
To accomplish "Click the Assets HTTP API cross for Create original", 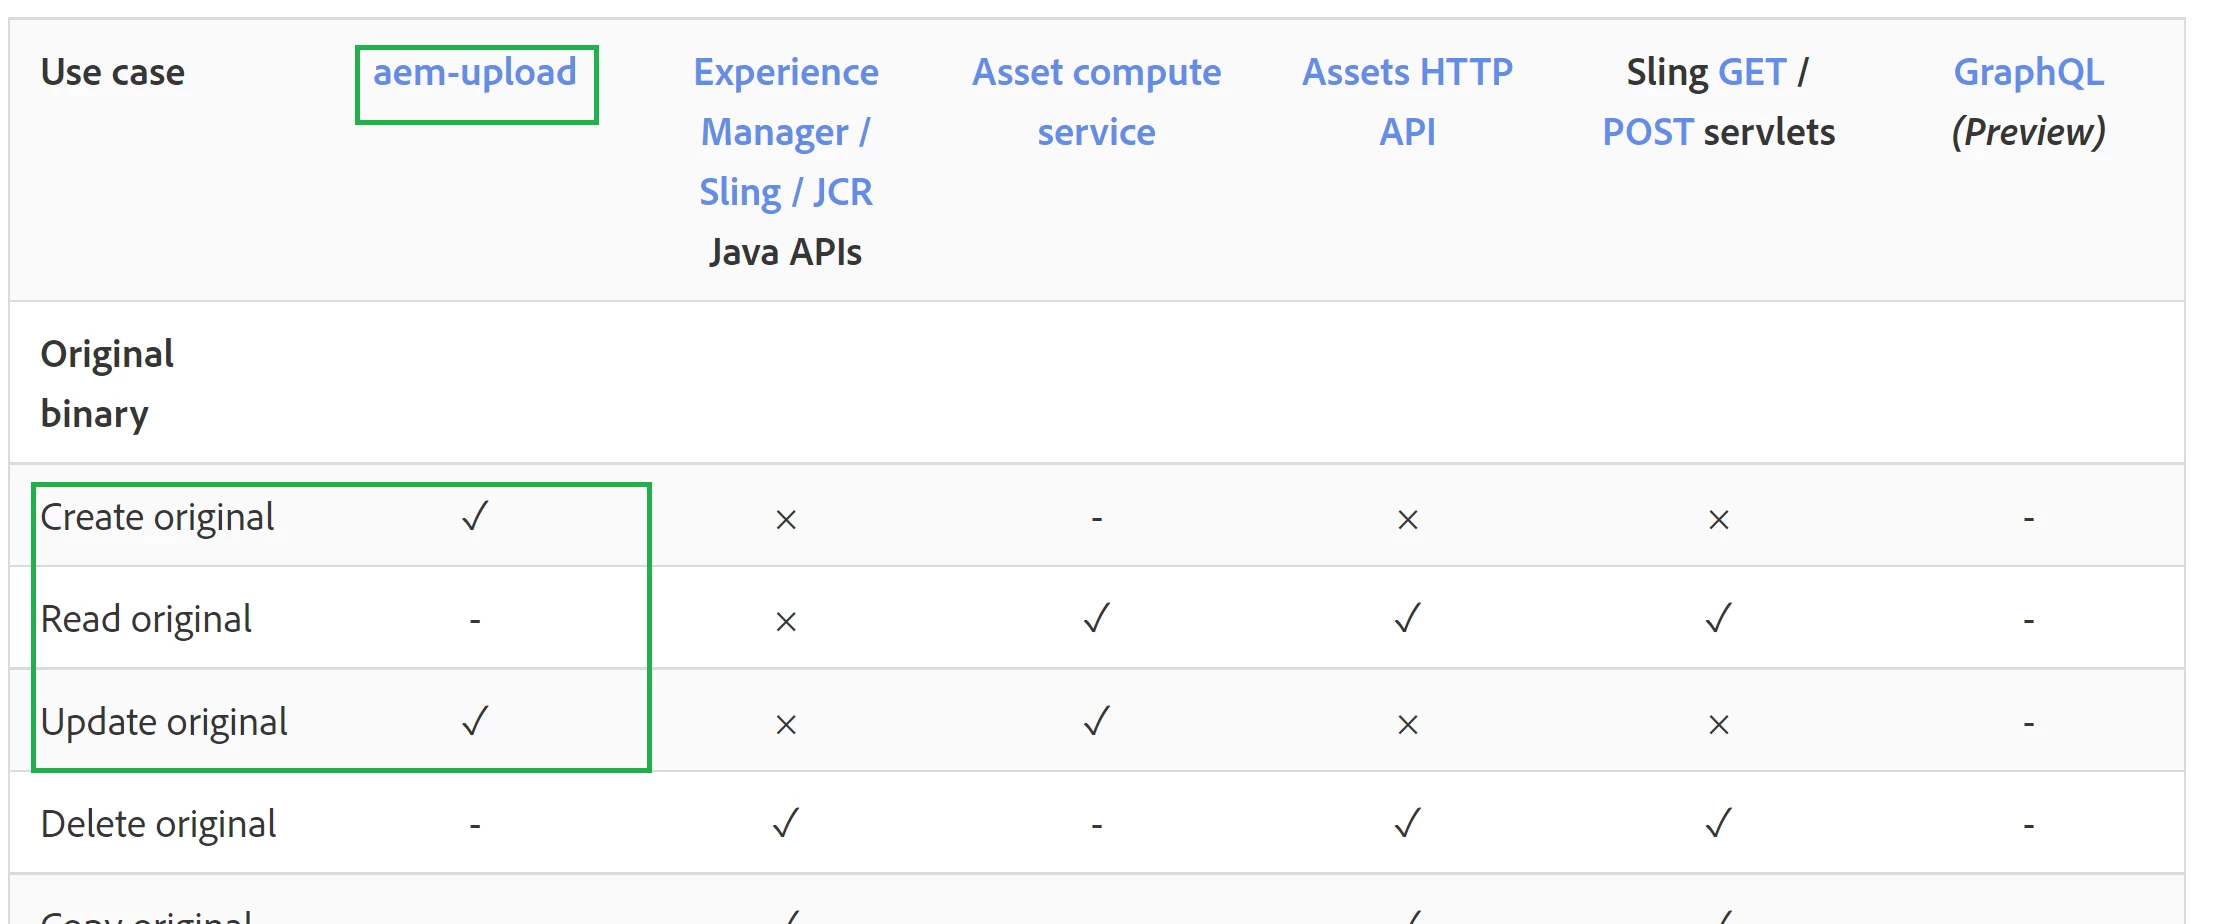I will coord(1408,520).
